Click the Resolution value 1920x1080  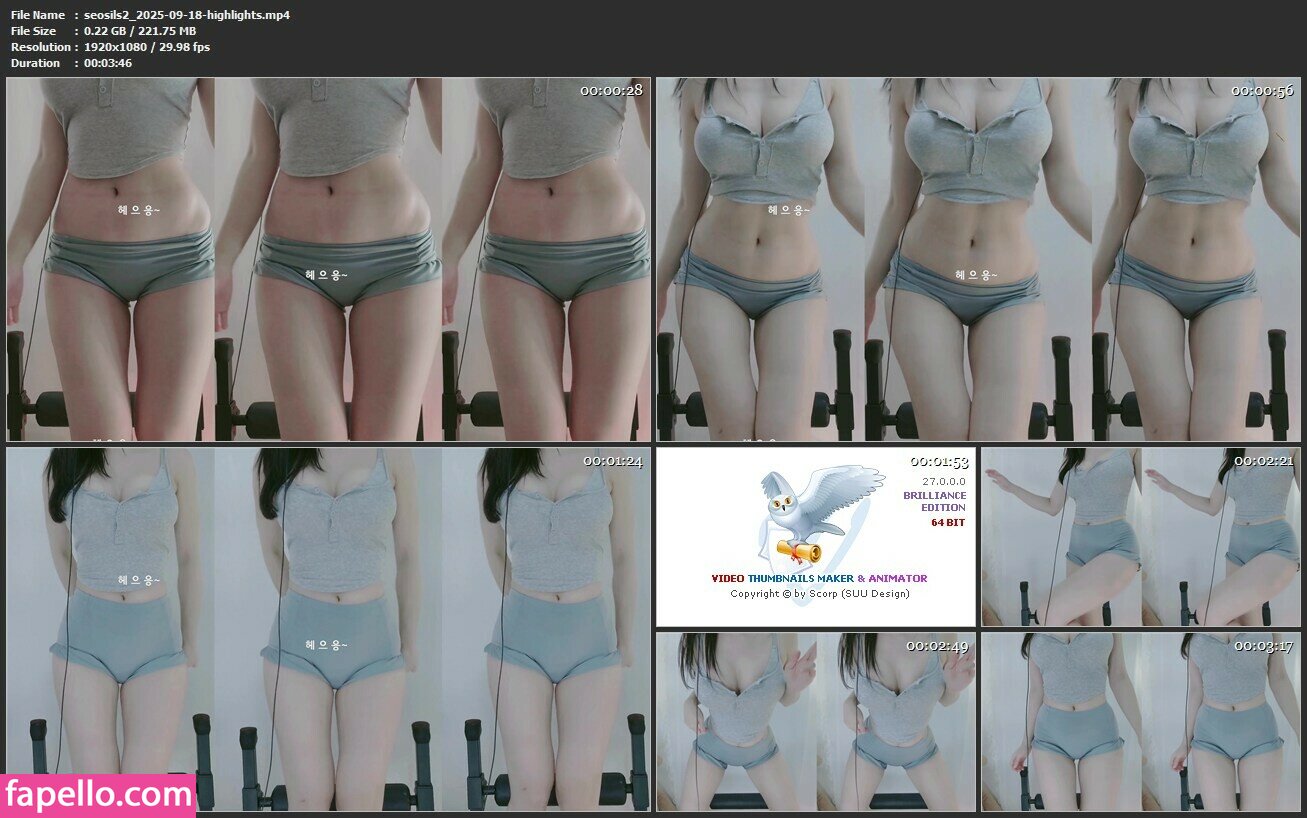pyautogui.click(x=120, y=47)
